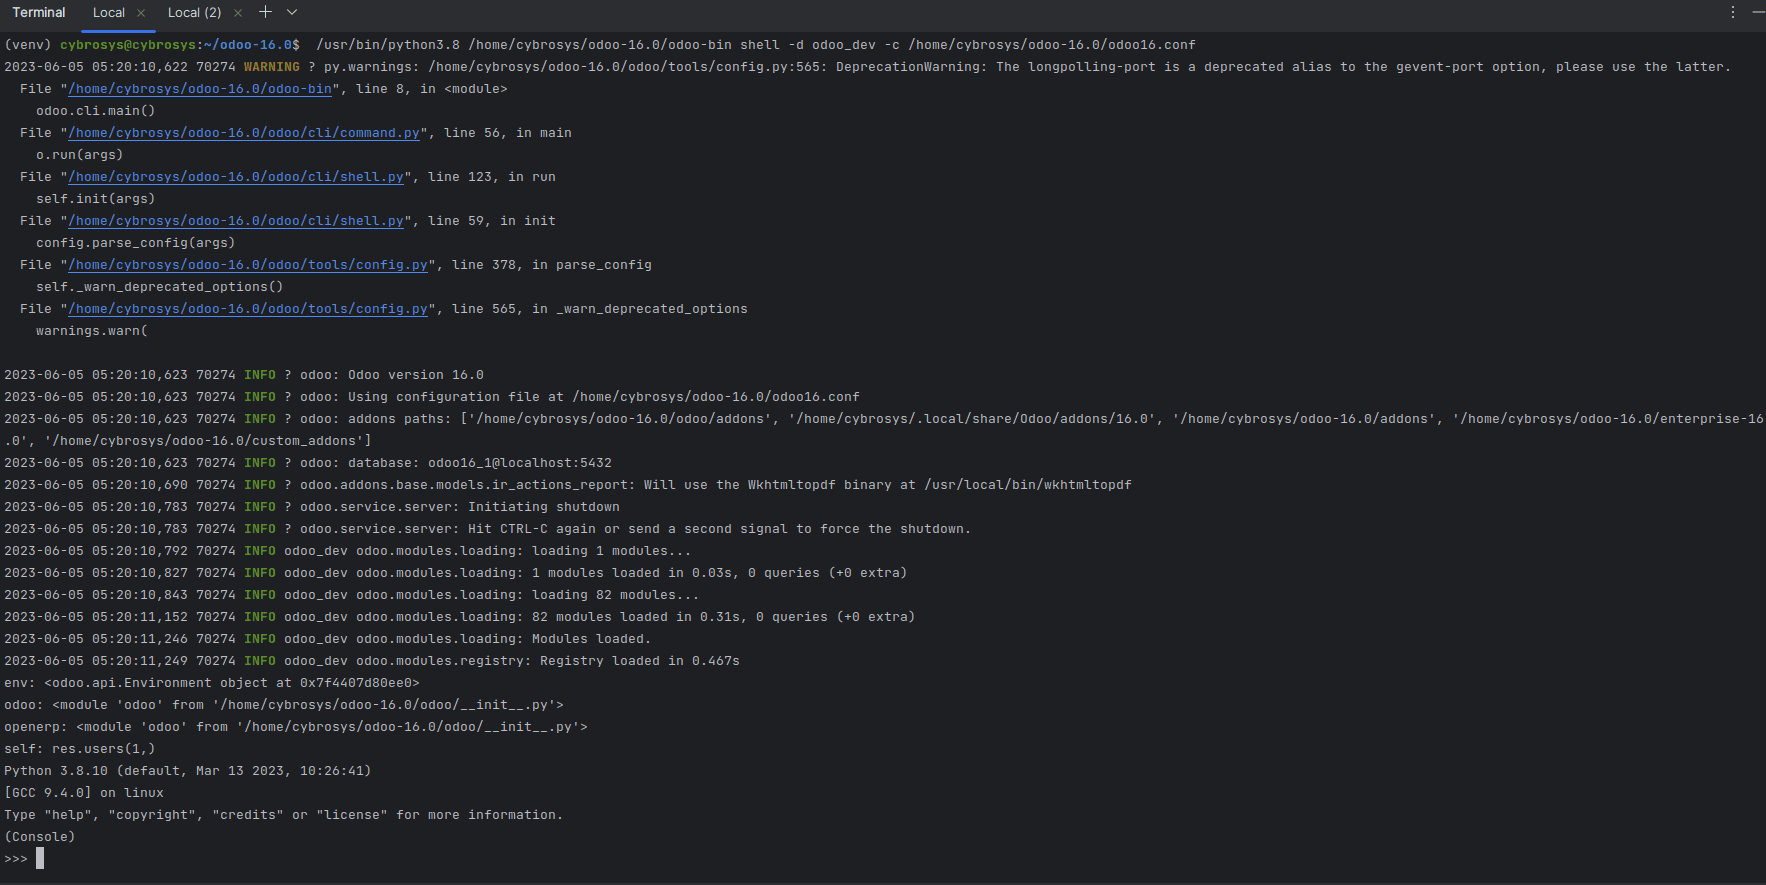Image resolution: width=1766 pixels, height=885 pixels.
Task: Open the shell.py link at line 123
Action: (x=236, y=177)
